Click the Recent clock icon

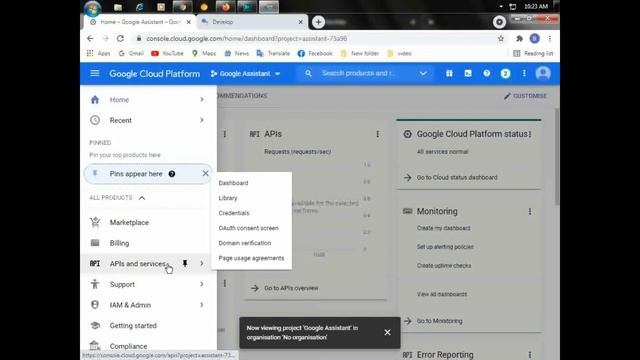[95, 120]
